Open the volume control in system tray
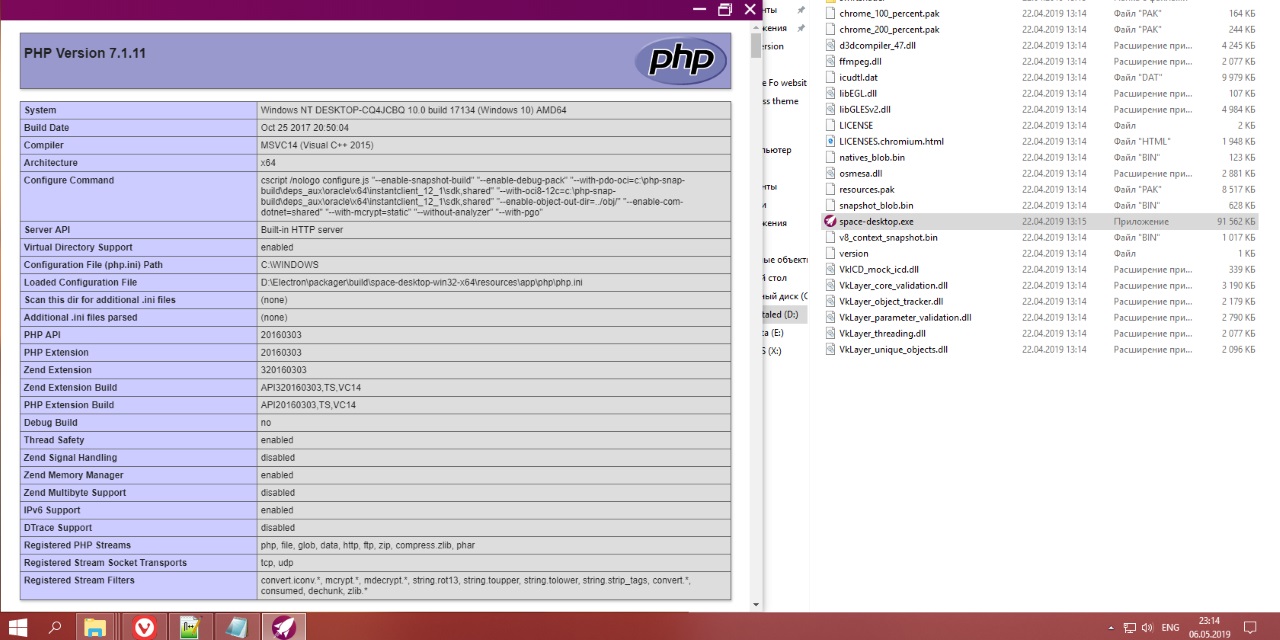 point(1148,627)
